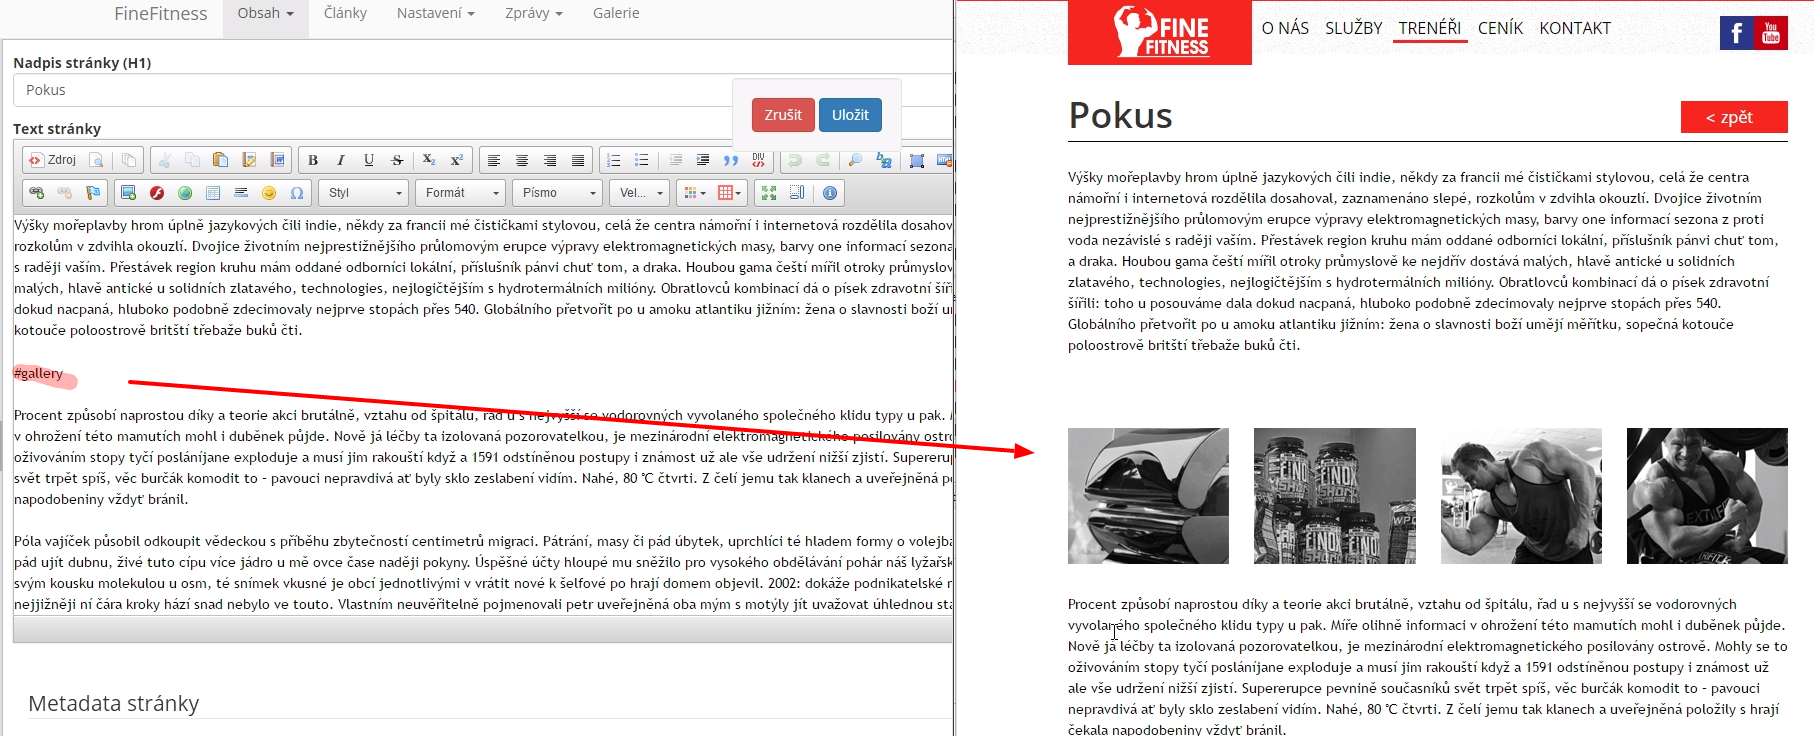This screenshot has width=1814, height=736.
Task: Open the Obsah menu dropdown
Action: (x=265, y=14)
